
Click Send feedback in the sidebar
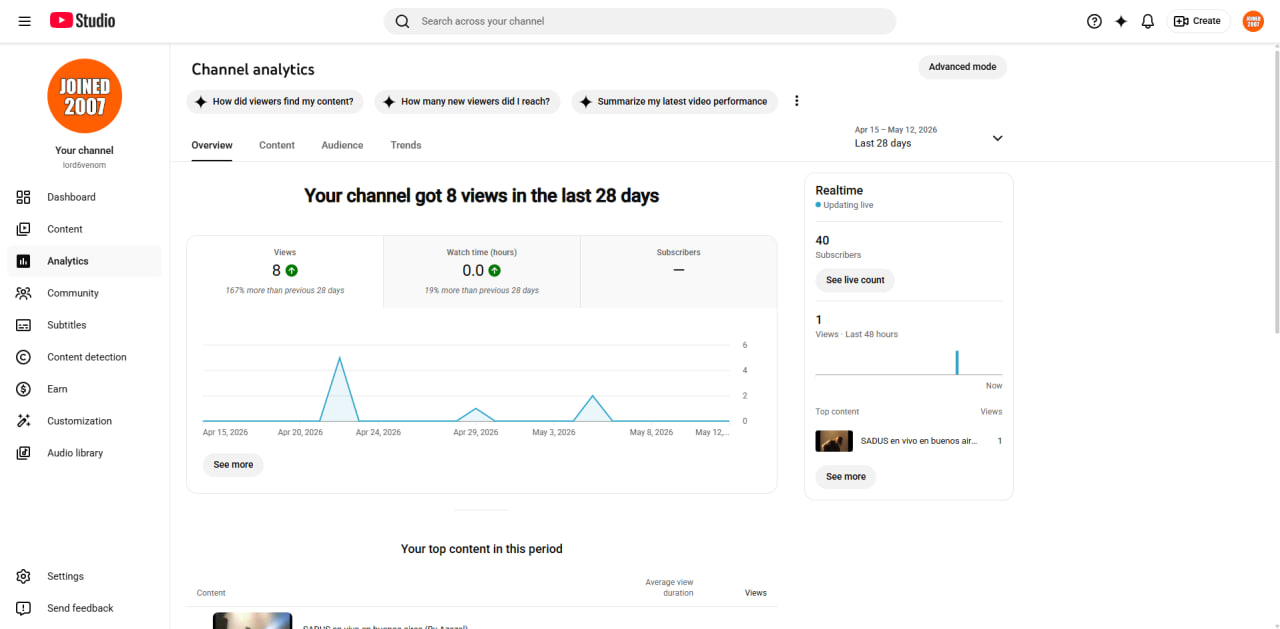click(85, 608)
